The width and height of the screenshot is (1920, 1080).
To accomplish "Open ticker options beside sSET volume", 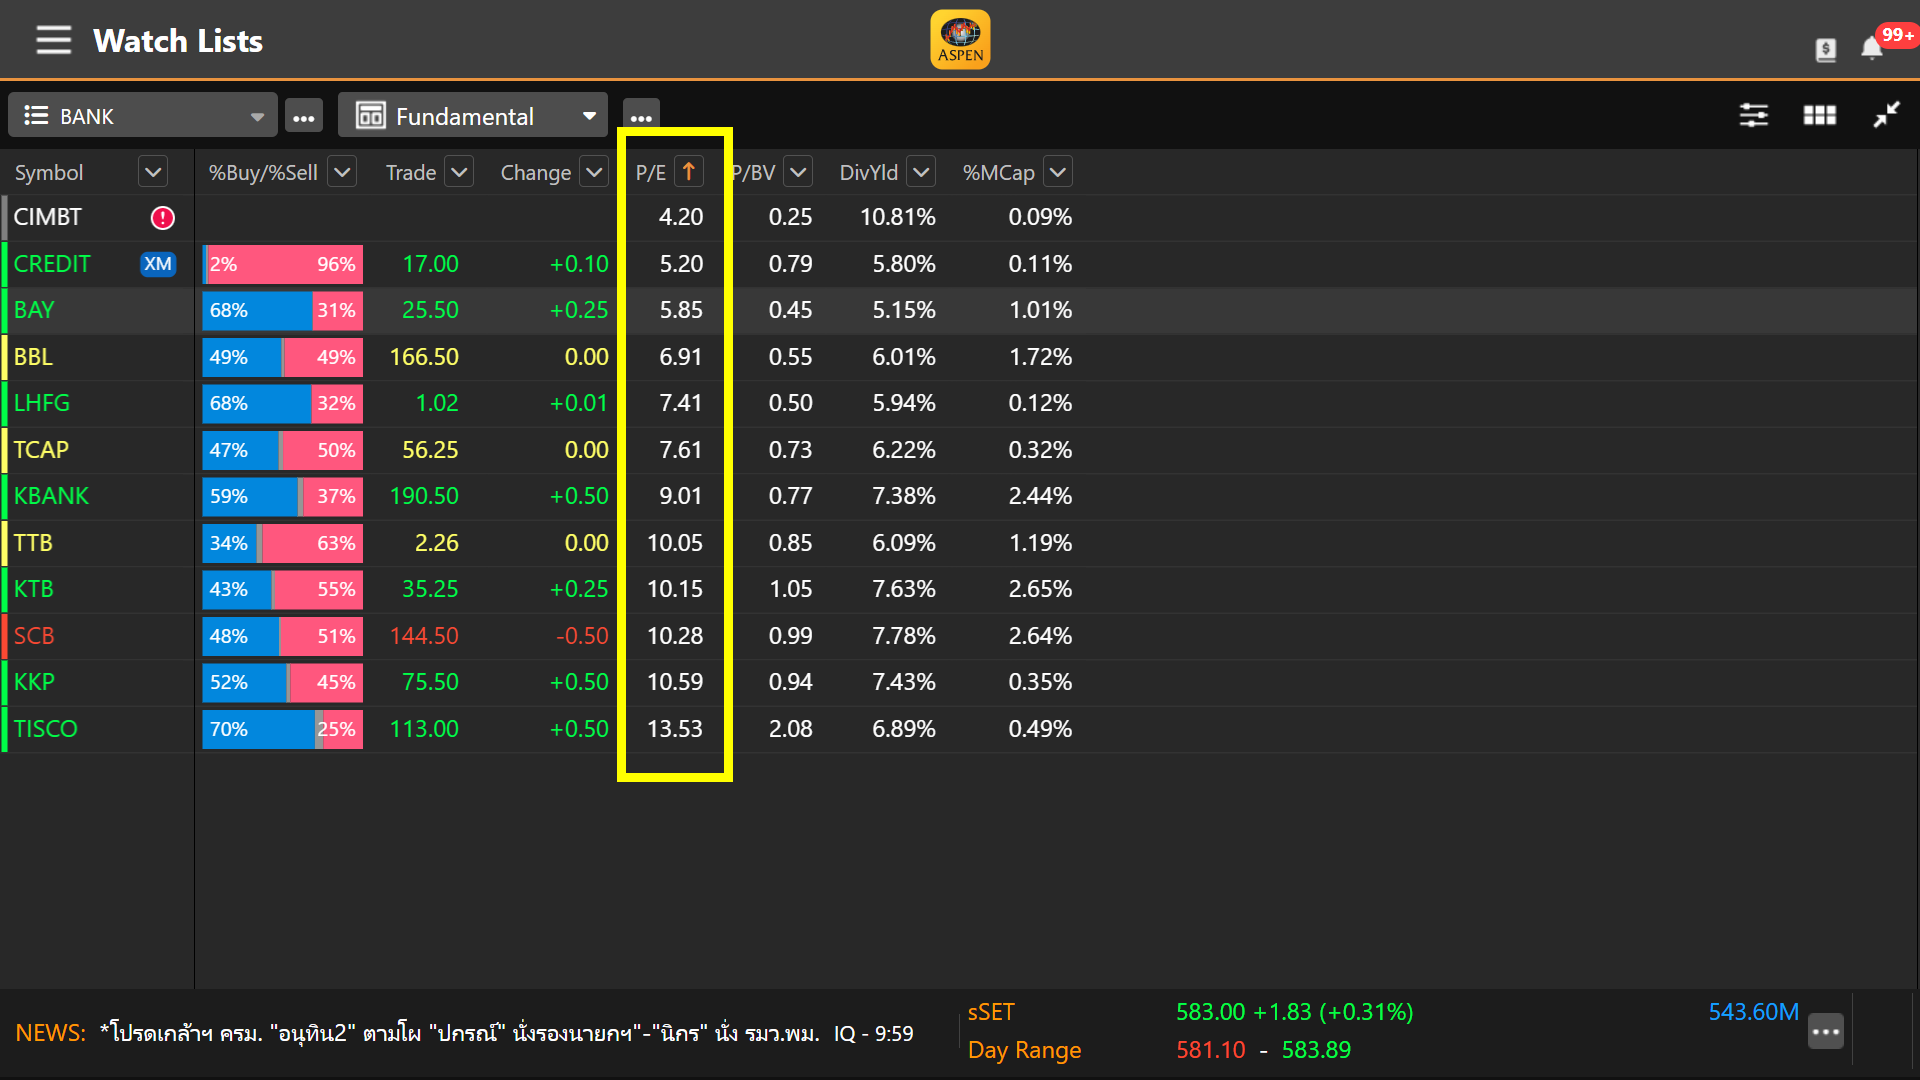I will pyautogui.click(x=1825, y=1031).
